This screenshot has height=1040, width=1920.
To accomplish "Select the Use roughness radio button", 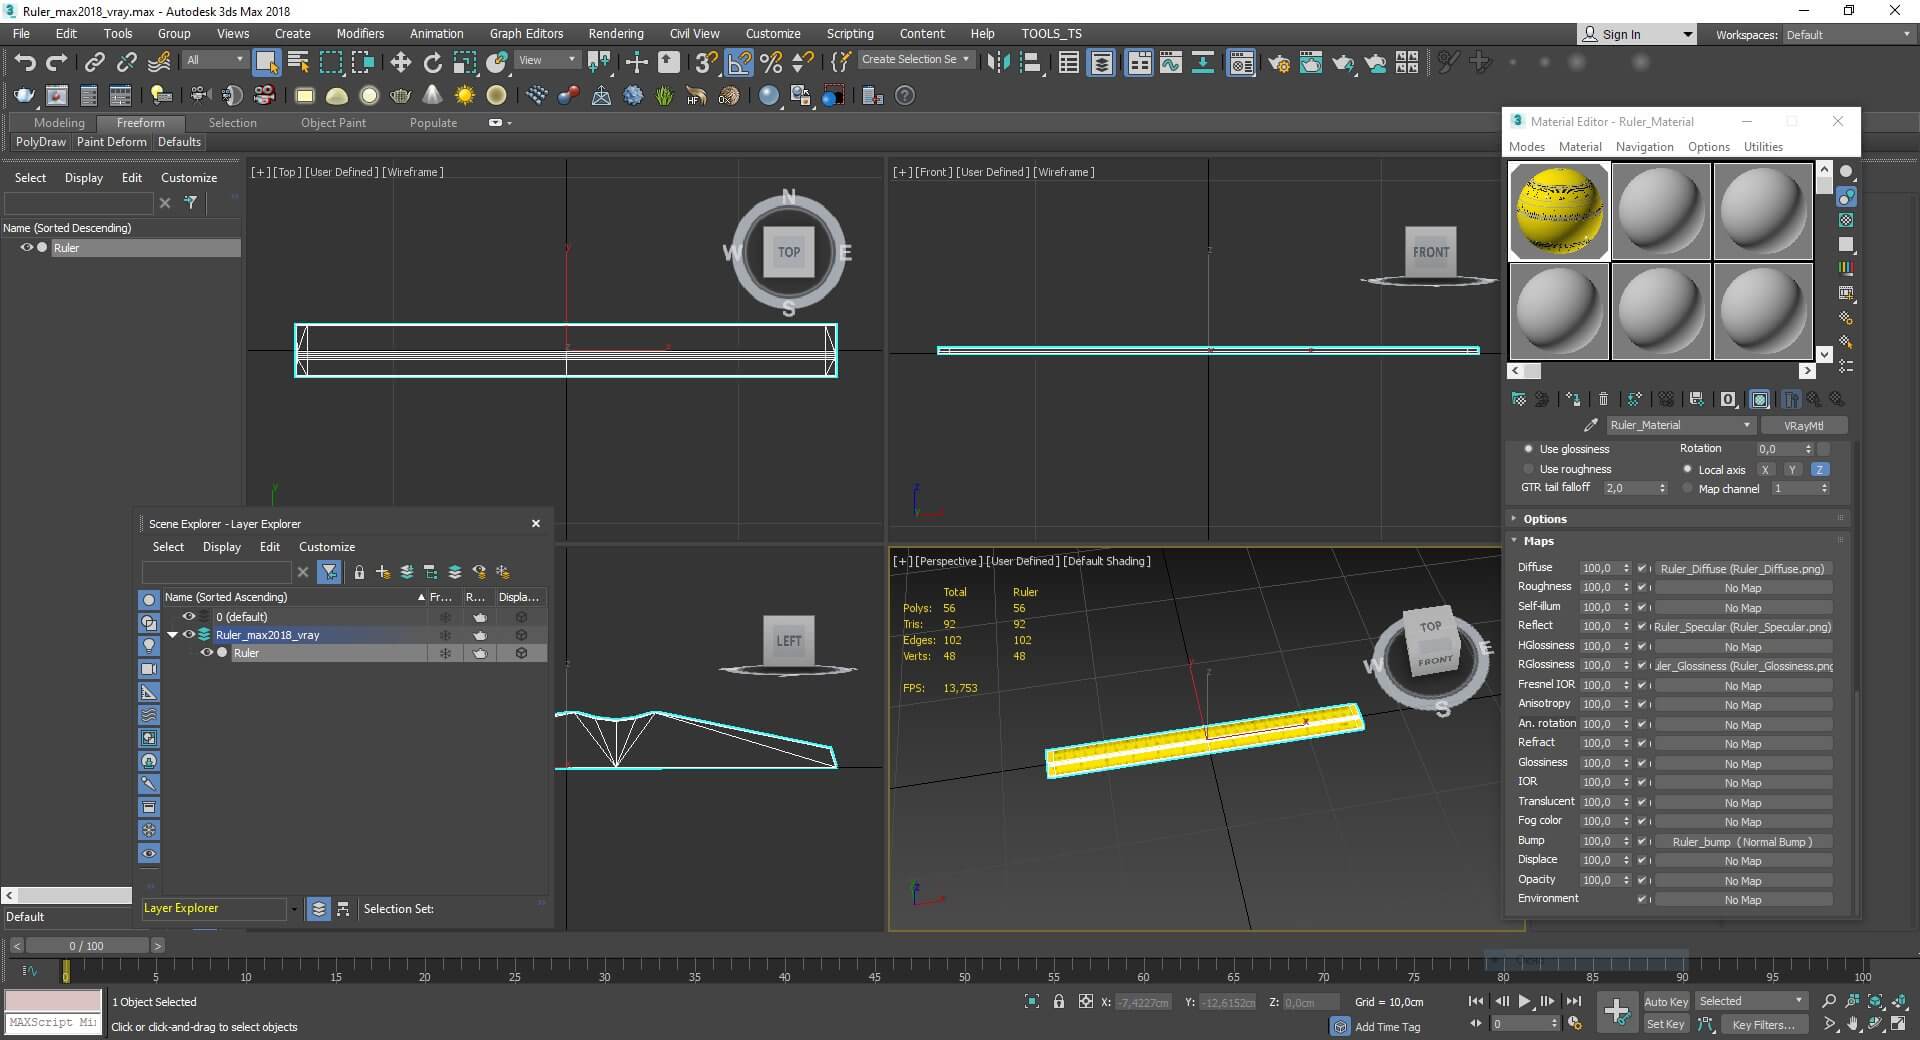I will click(x=1528, y=469).
